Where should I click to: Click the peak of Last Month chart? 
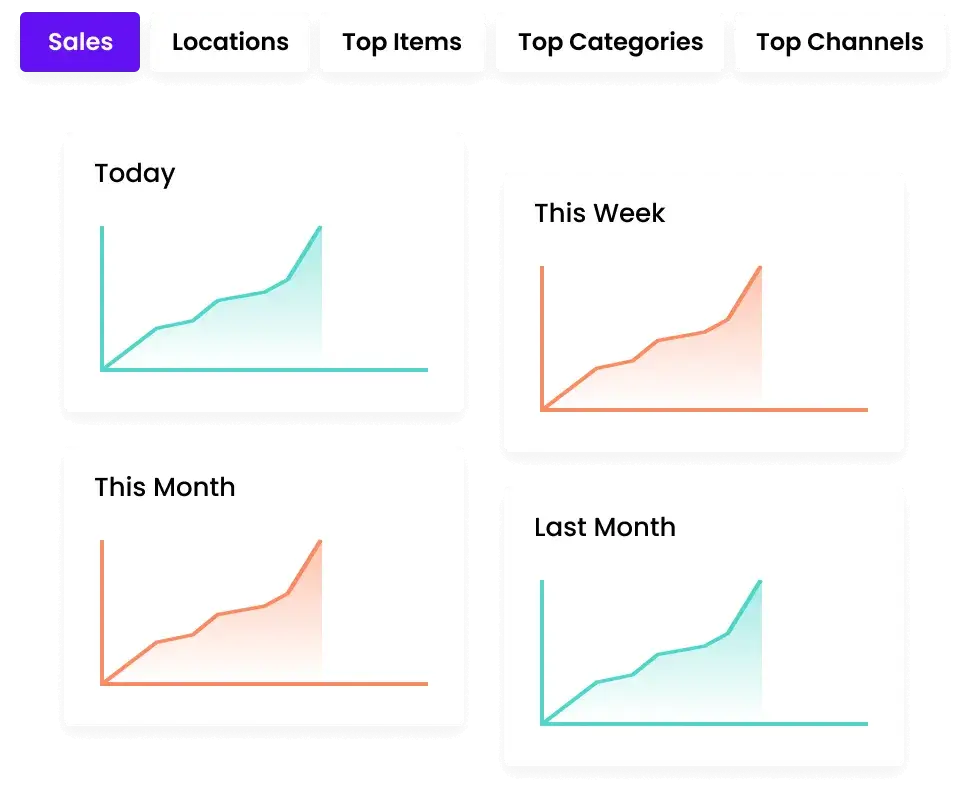tap(760, 582)
